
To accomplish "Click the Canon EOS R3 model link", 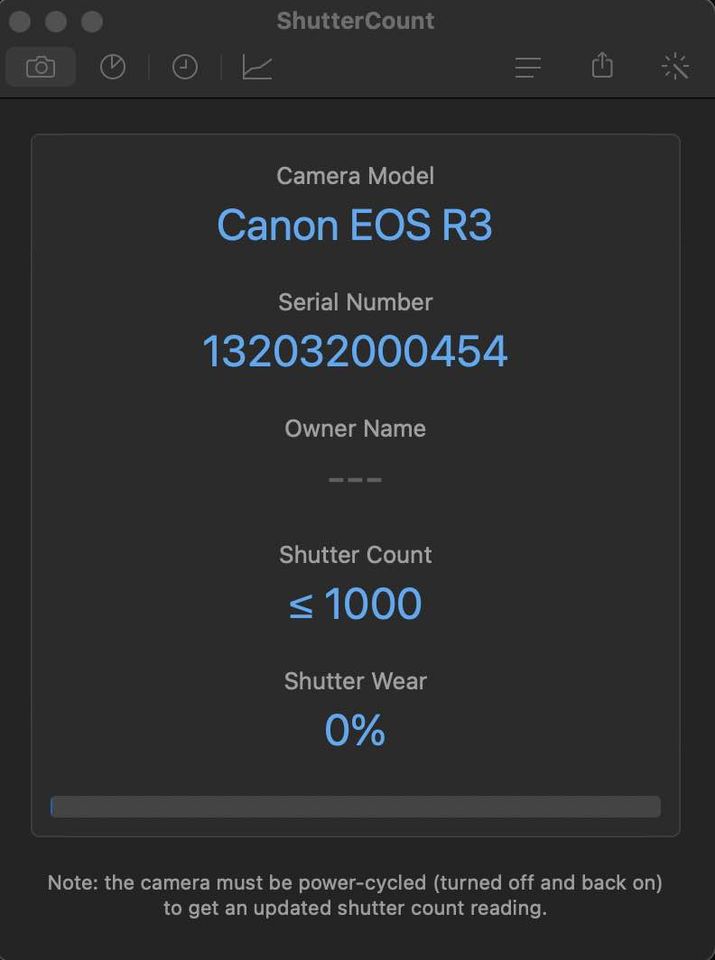I will tap(355, 226).
